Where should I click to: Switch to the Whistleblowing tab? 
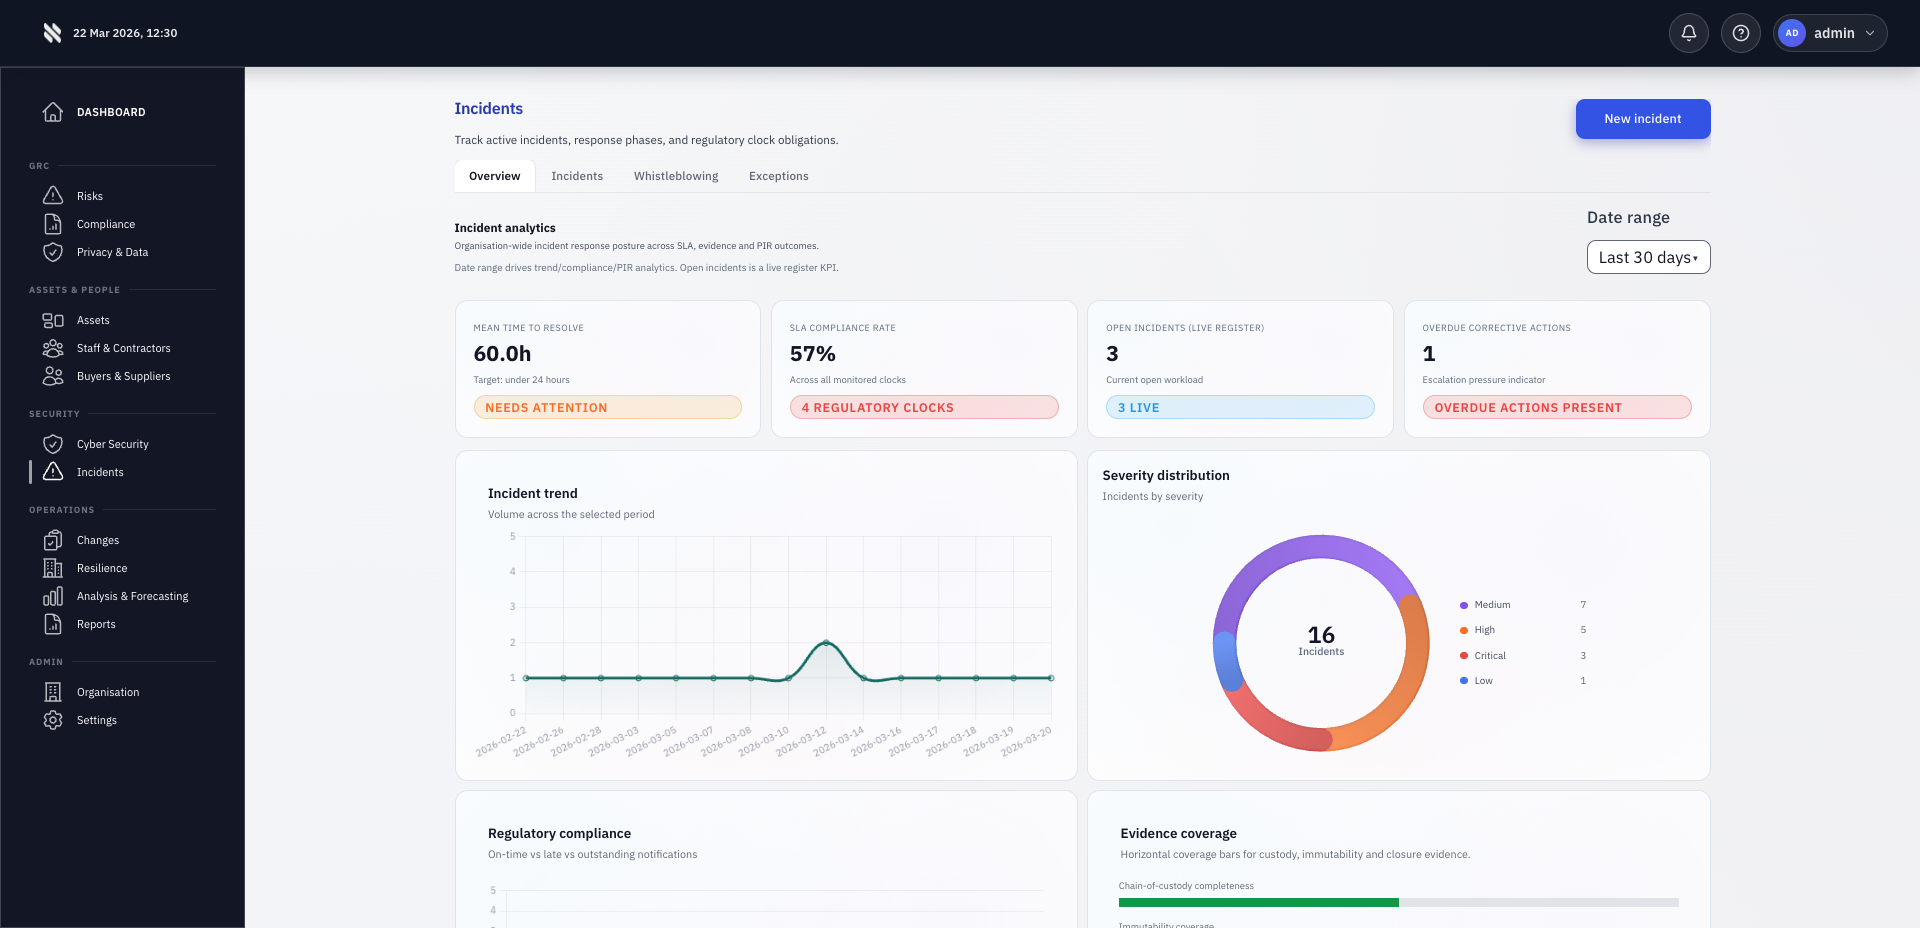click(676, 176)
